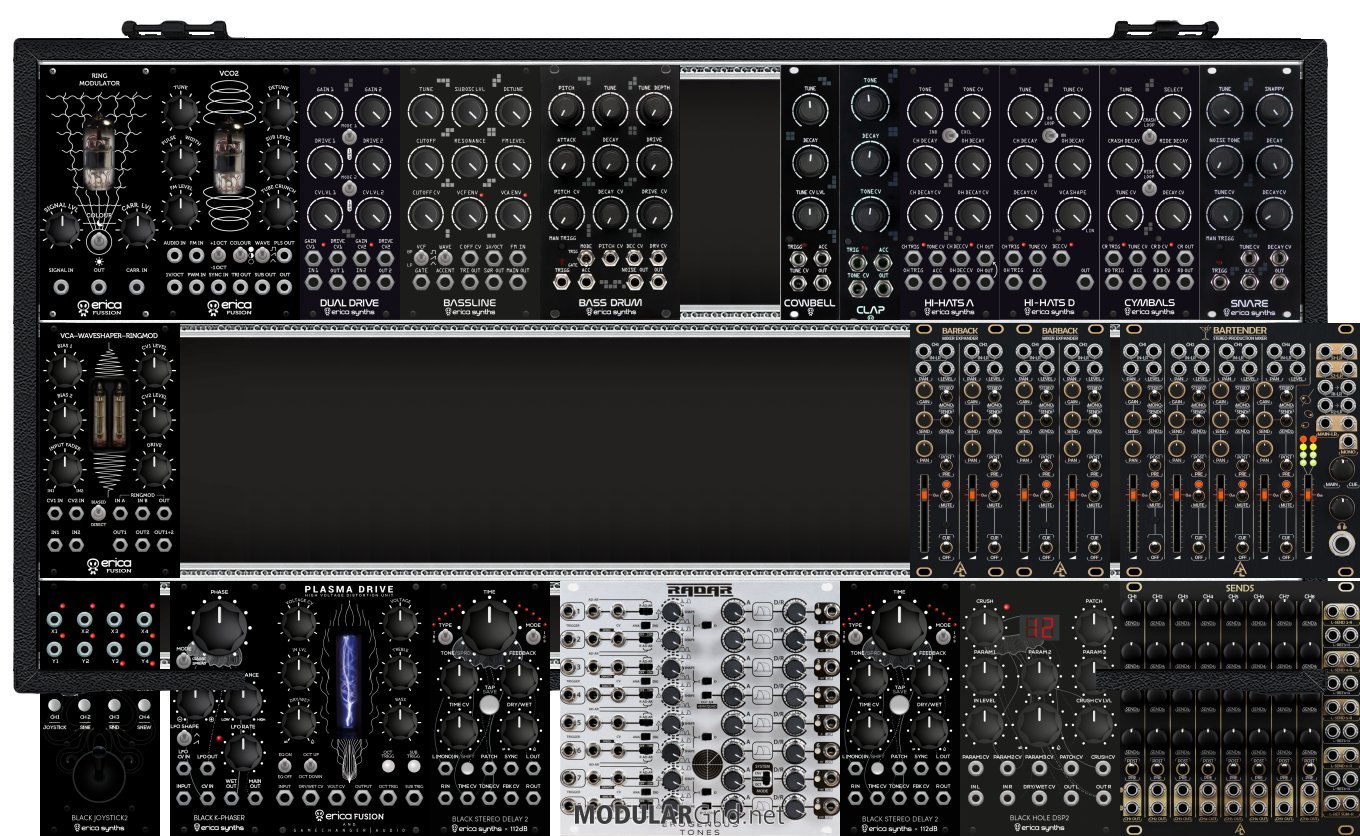
Task: Flip the MODE switch on Bass Drum
Action: click(584, 257)
